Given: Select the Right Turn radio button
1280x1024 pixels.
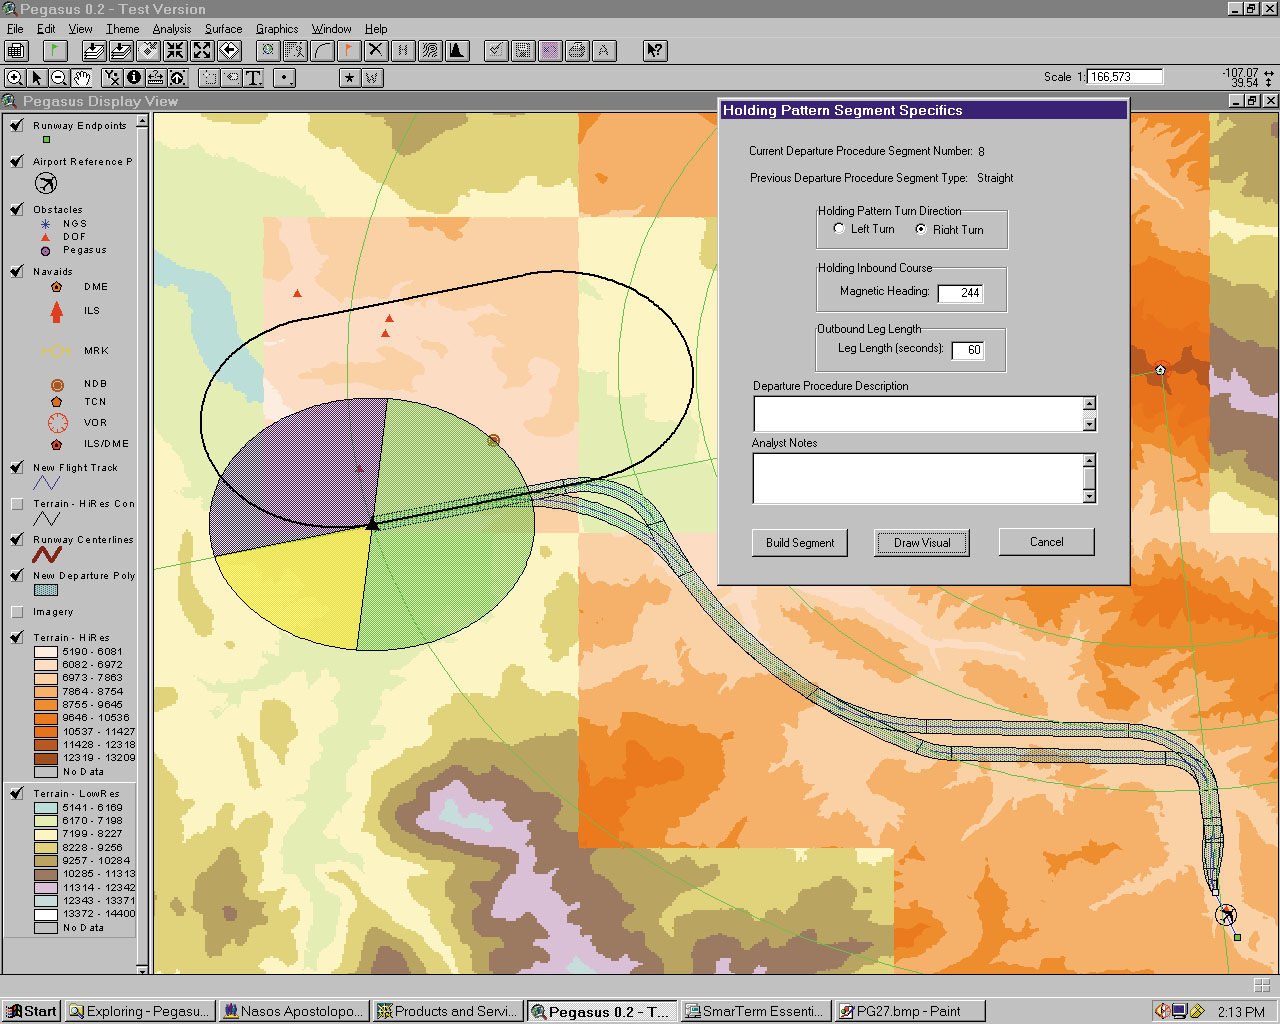Looking at the screenshot, I should click(x=921, y=229).
